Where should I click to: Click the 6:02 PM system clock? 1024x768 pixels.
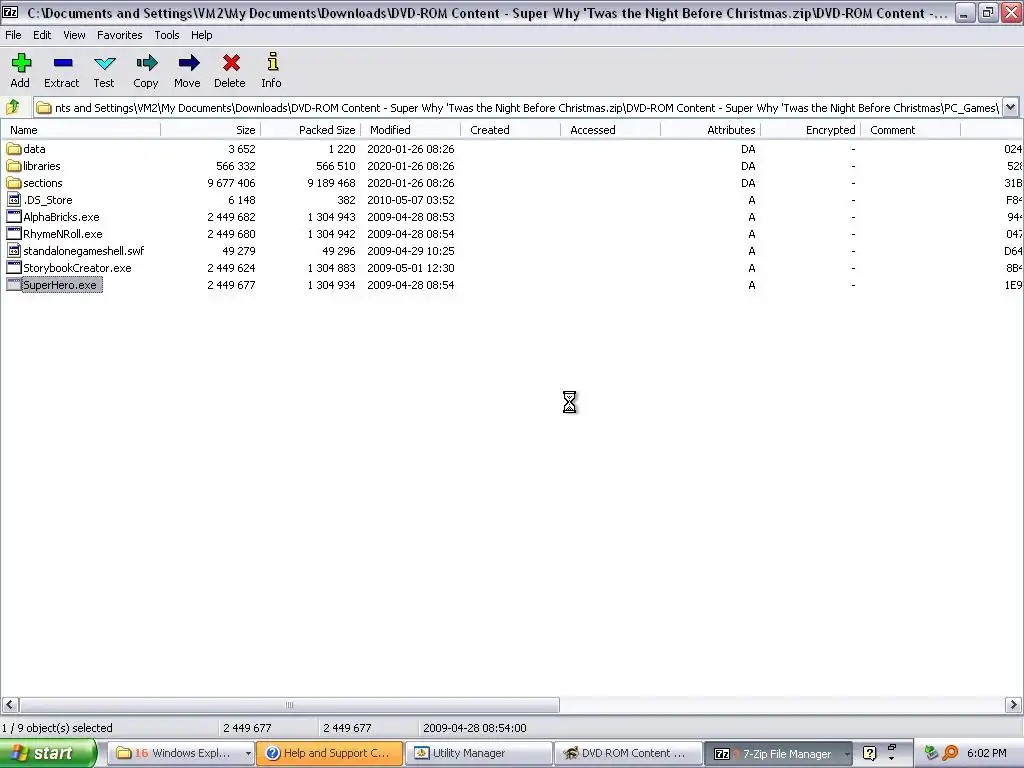click(986, 753)
